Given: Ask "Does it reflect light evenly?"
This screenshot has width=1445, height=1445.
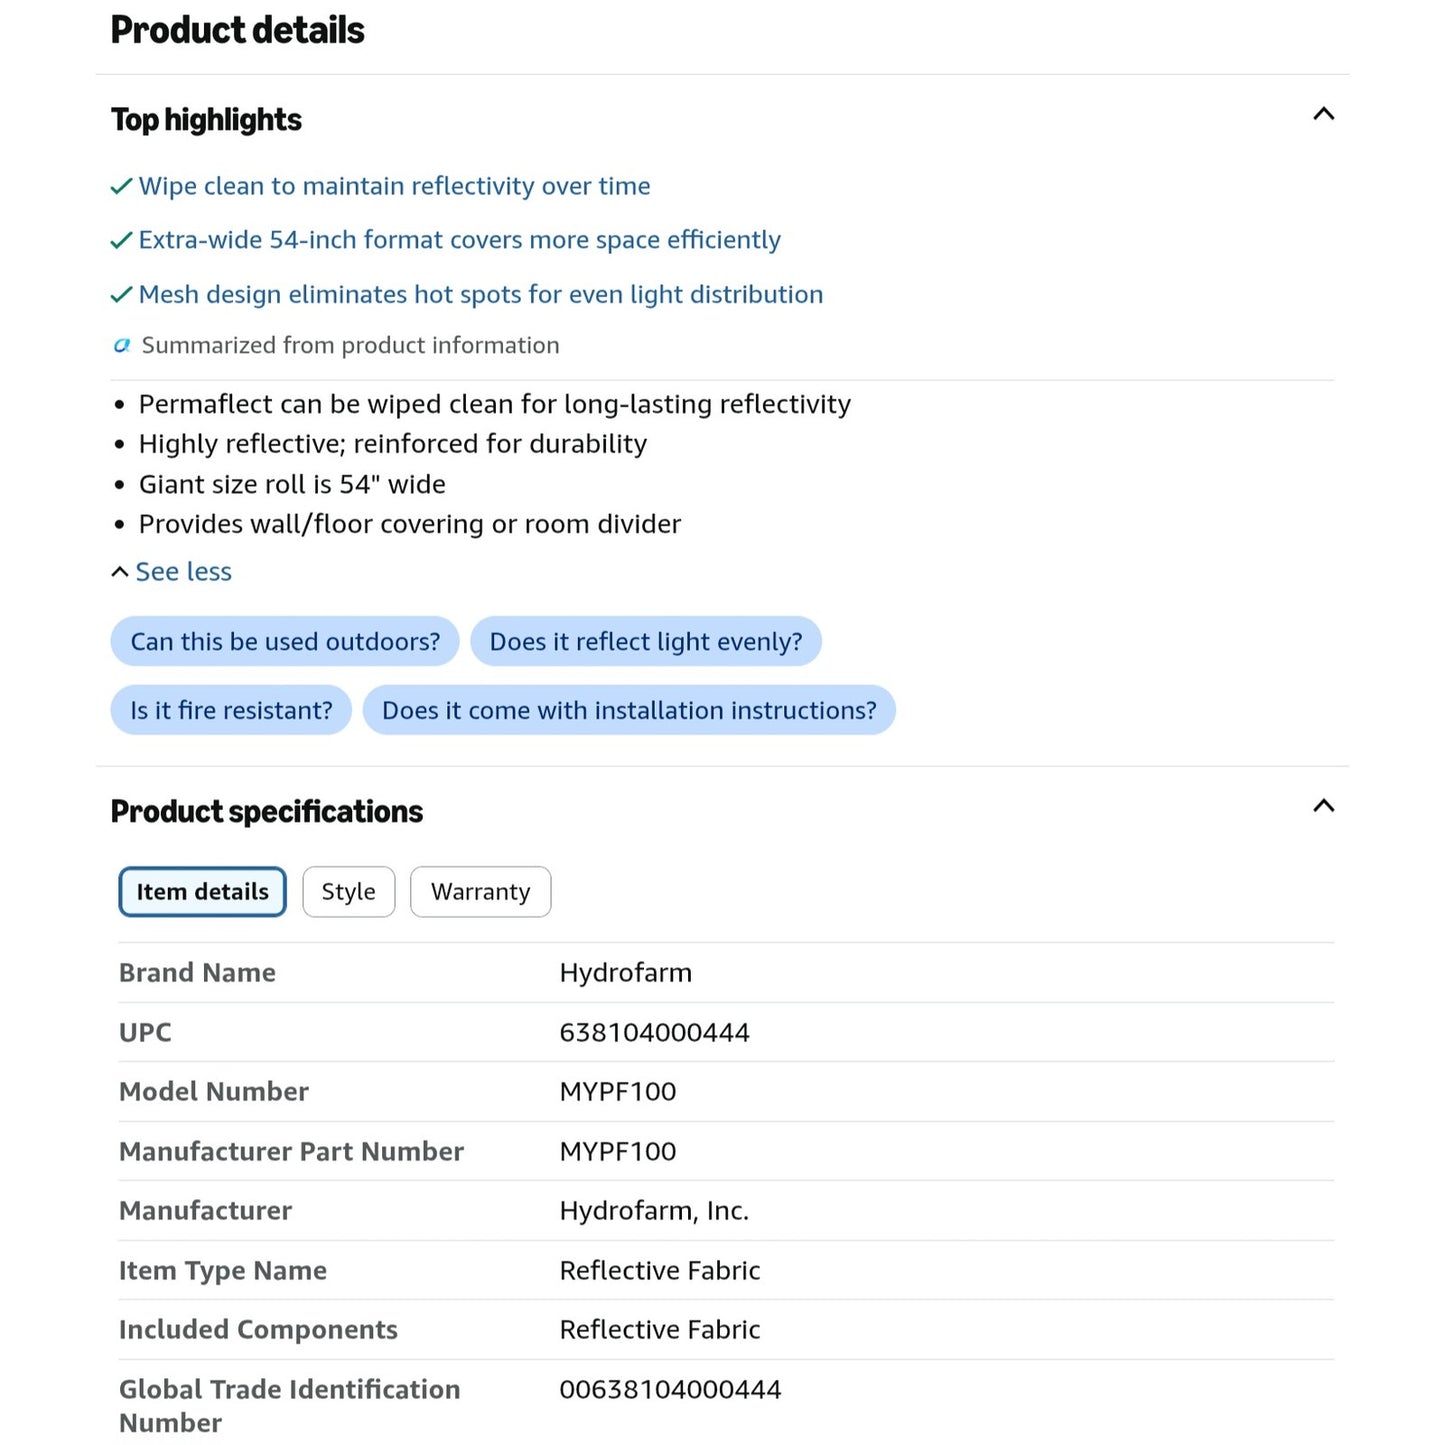Looking at the screenshot, I should click(646, 642).
